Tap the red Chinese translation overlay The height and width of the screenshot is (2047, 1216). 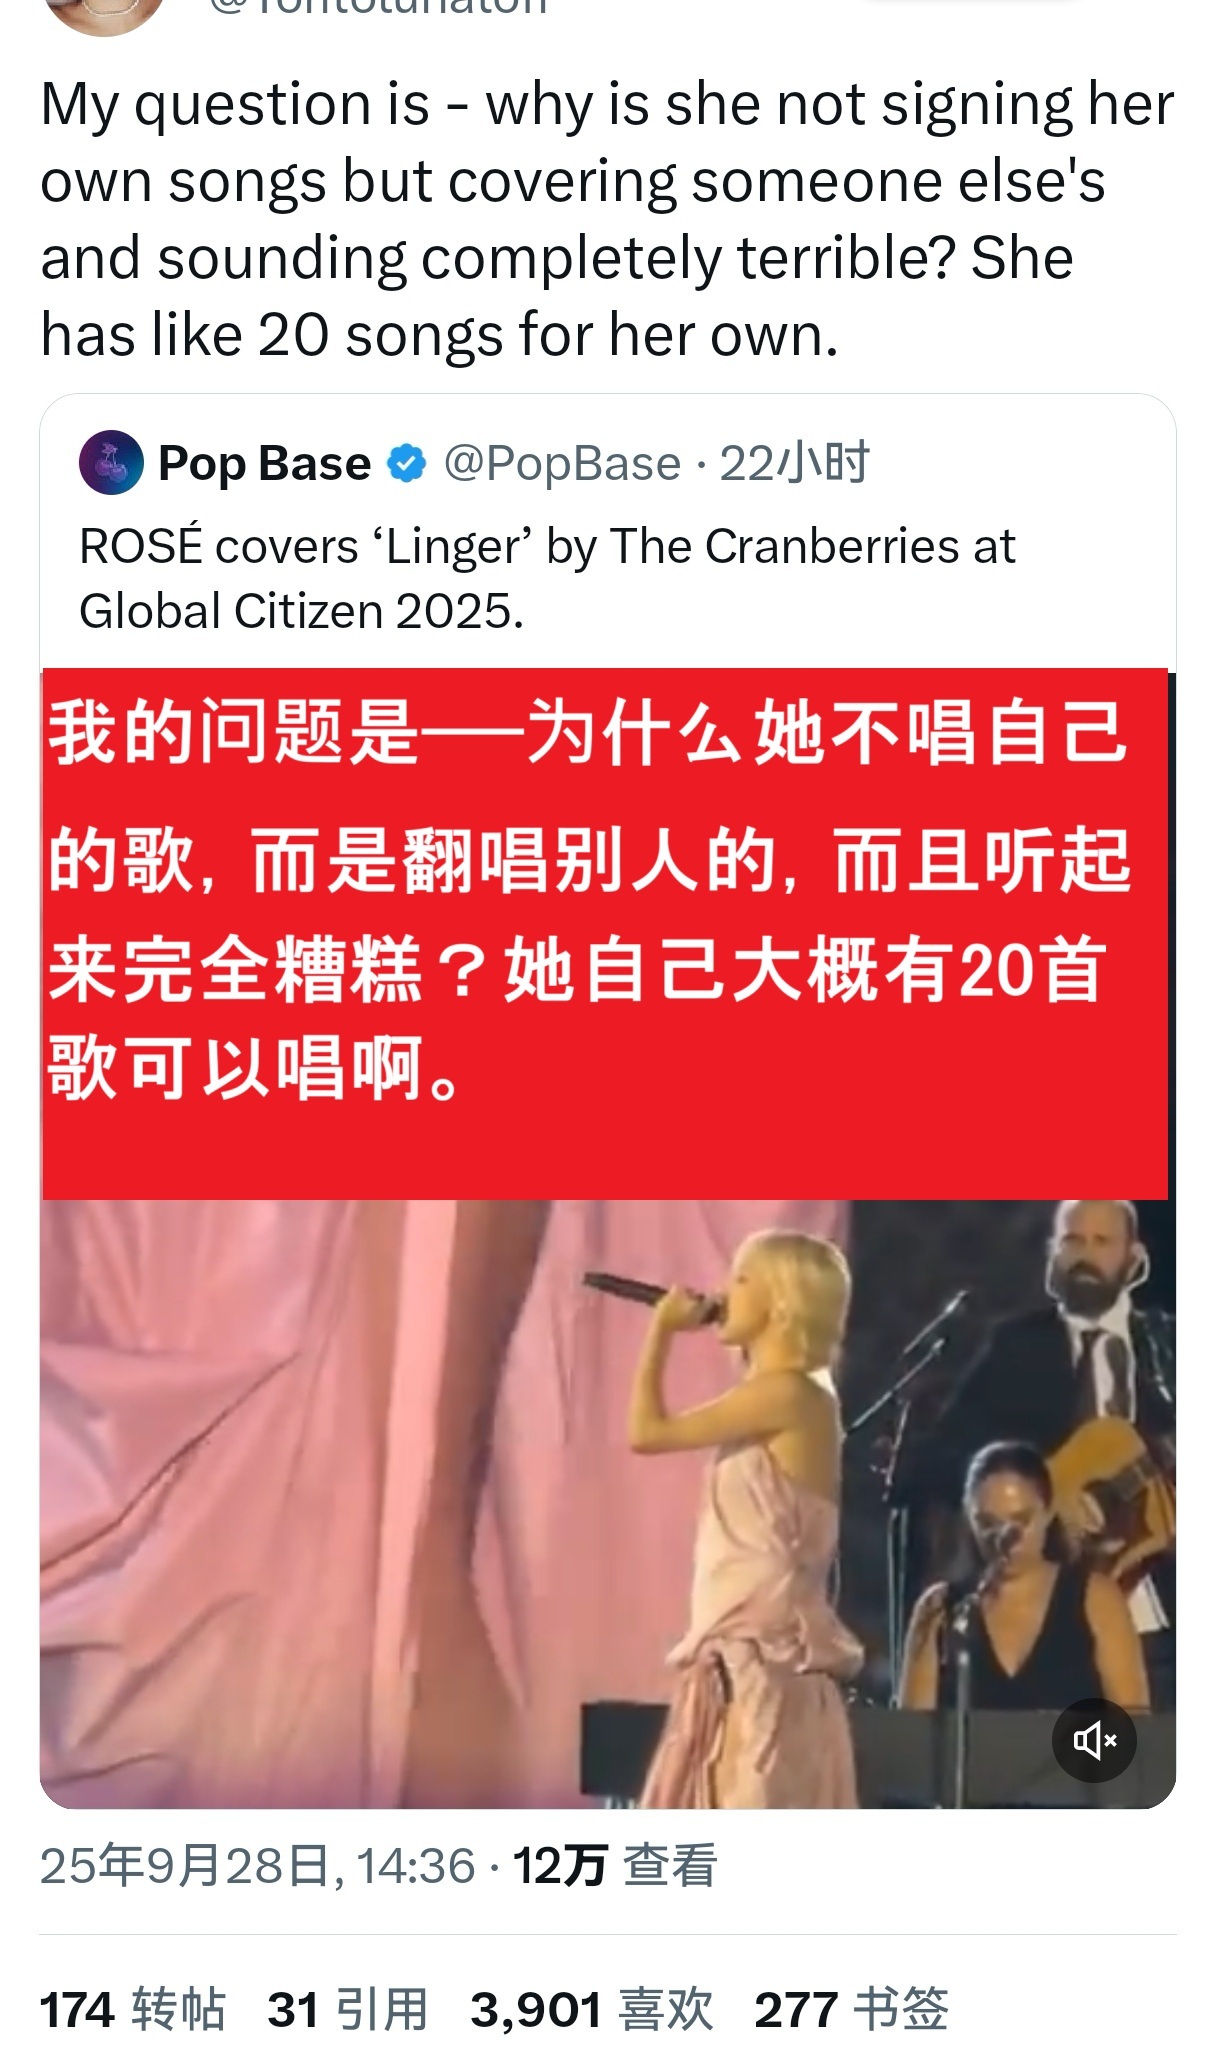click(605, 933)
